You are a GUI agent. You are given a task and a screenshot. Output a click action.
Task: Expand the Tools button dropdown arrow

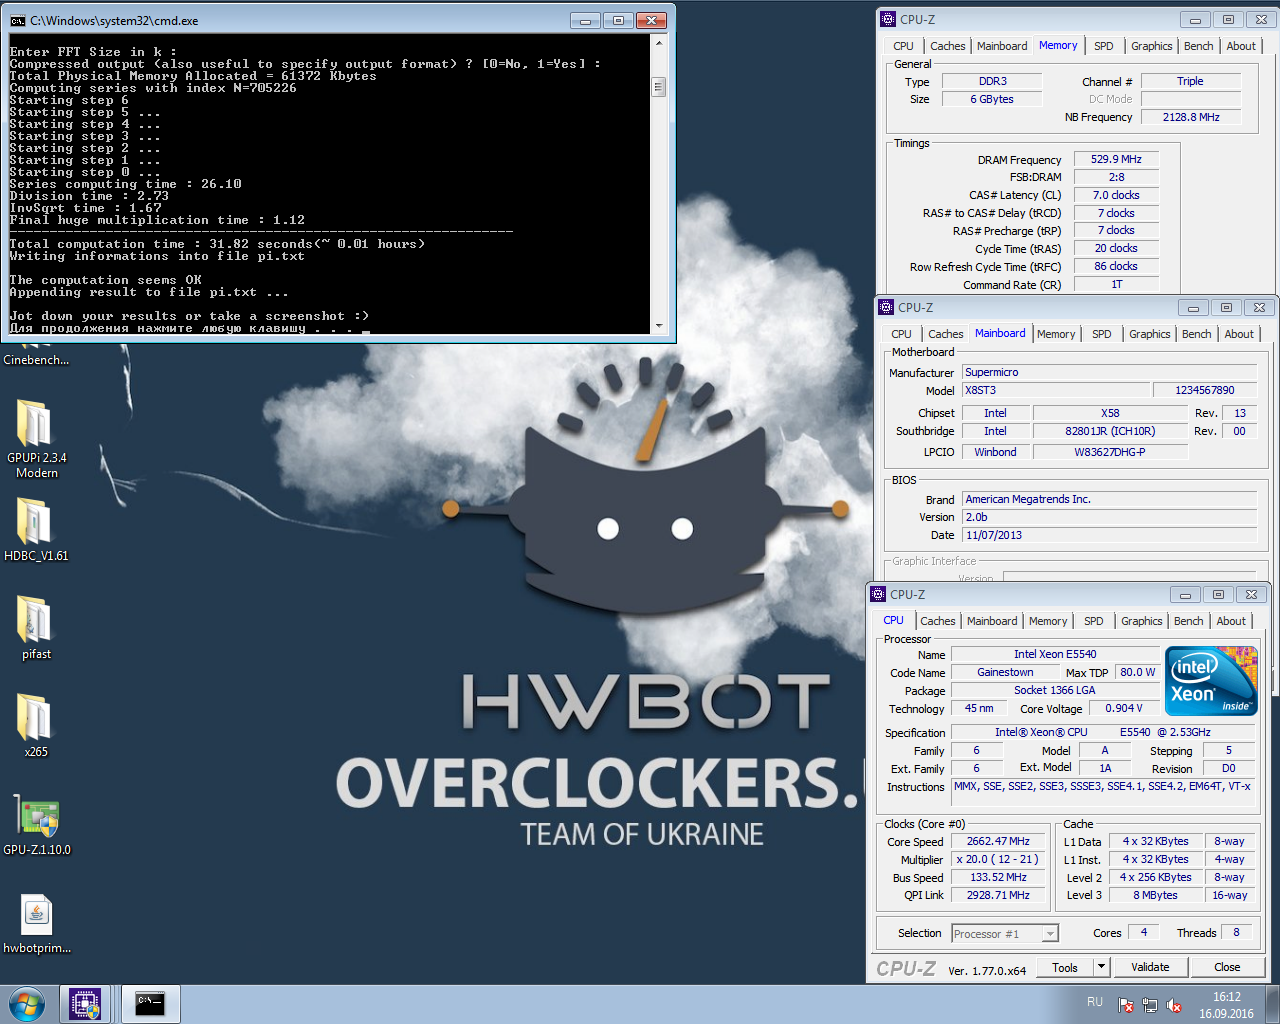pyautogui.click(x=1101, y=967)
